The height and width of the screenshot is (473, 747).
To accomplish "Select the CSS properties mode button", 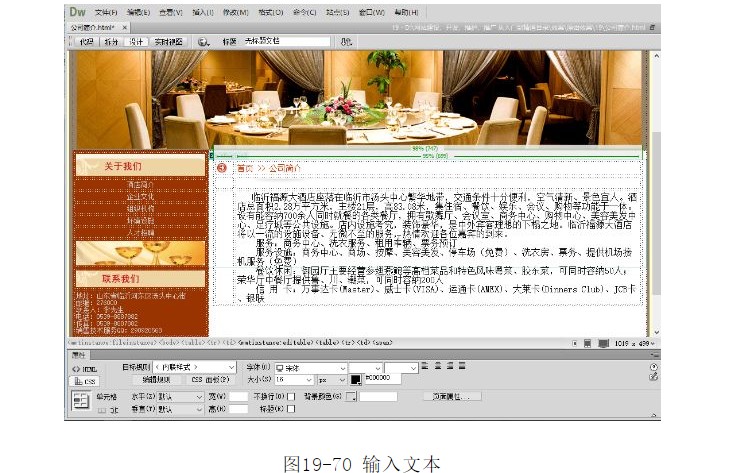I will [85, 380].
